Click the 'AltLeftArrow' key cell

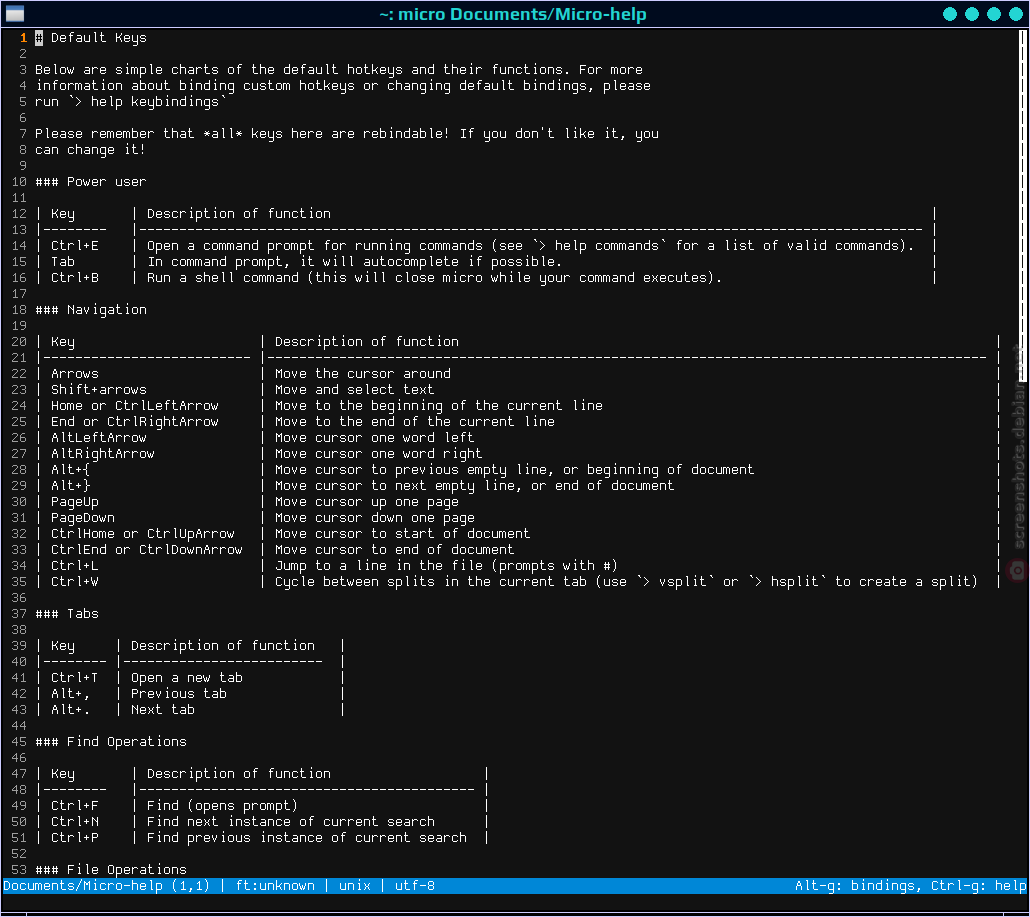pos(99,437)
